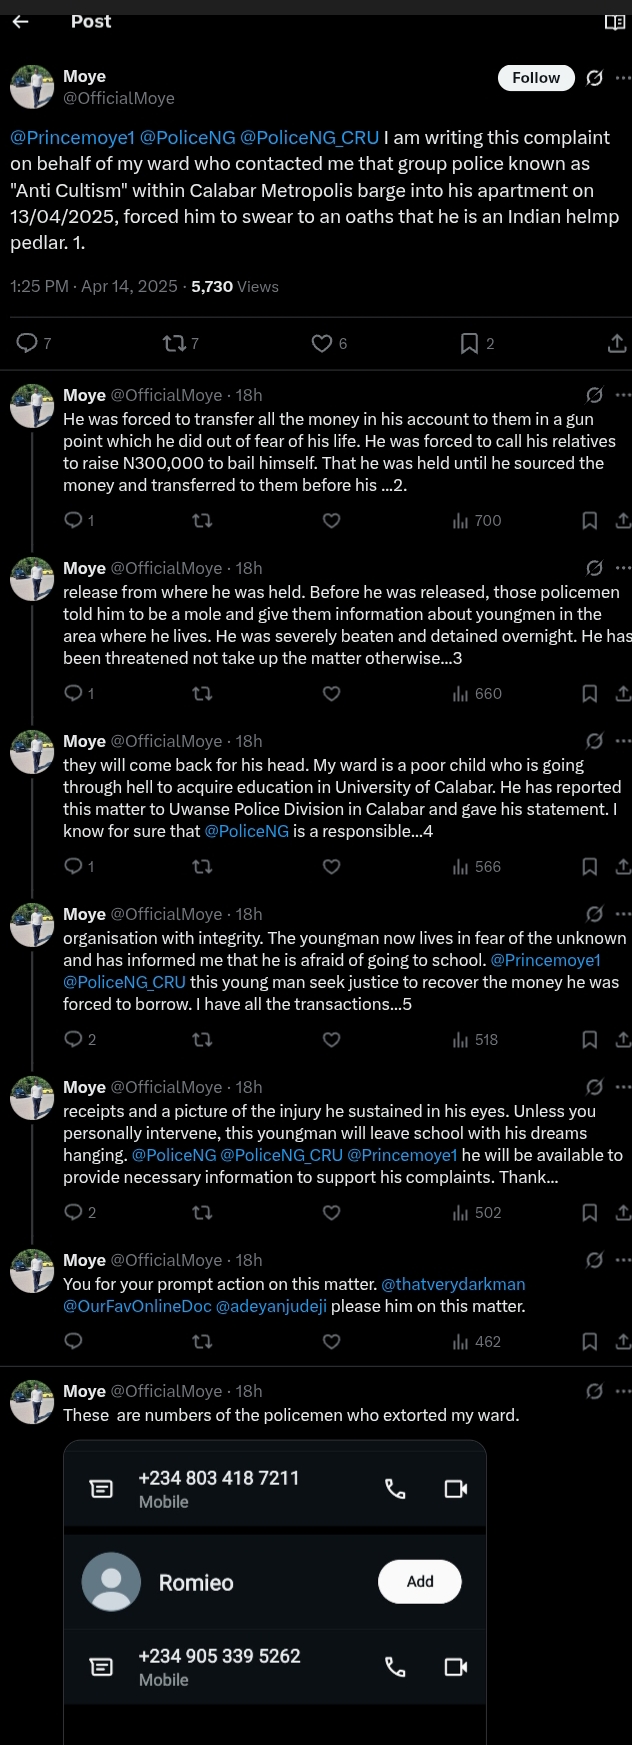Message +234 803 418 7211 via SMS icon
The height and width of the screenshot is (1745, 632).
[x=101, y=1489]
